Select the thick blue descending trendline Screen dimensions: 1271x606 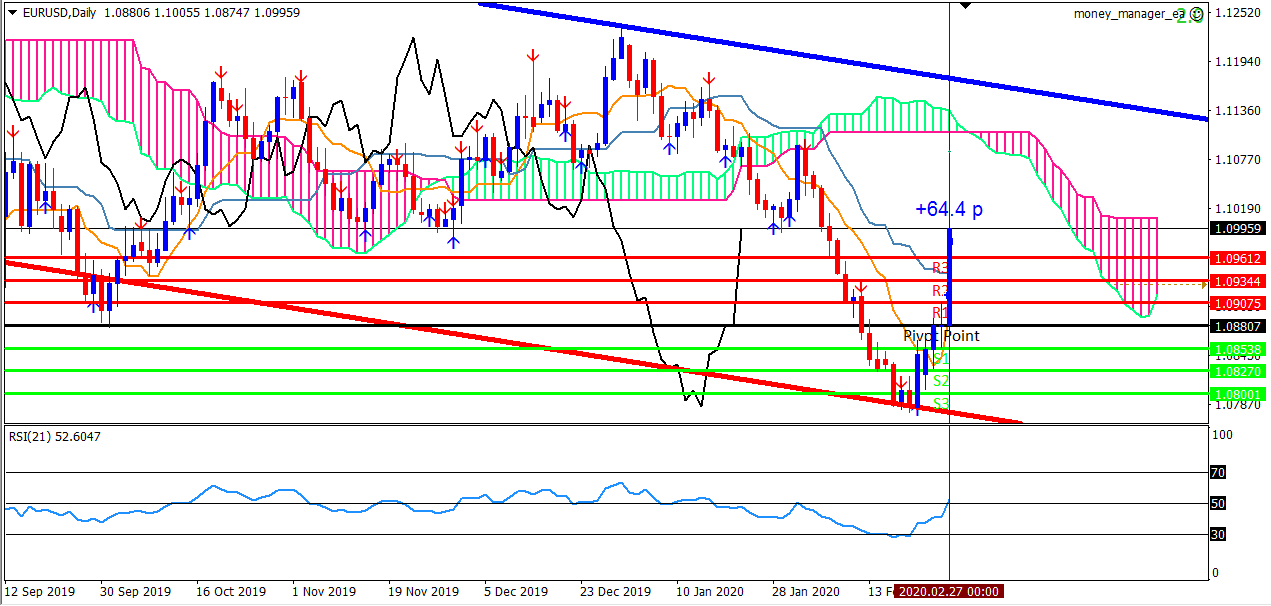[845, 61]
